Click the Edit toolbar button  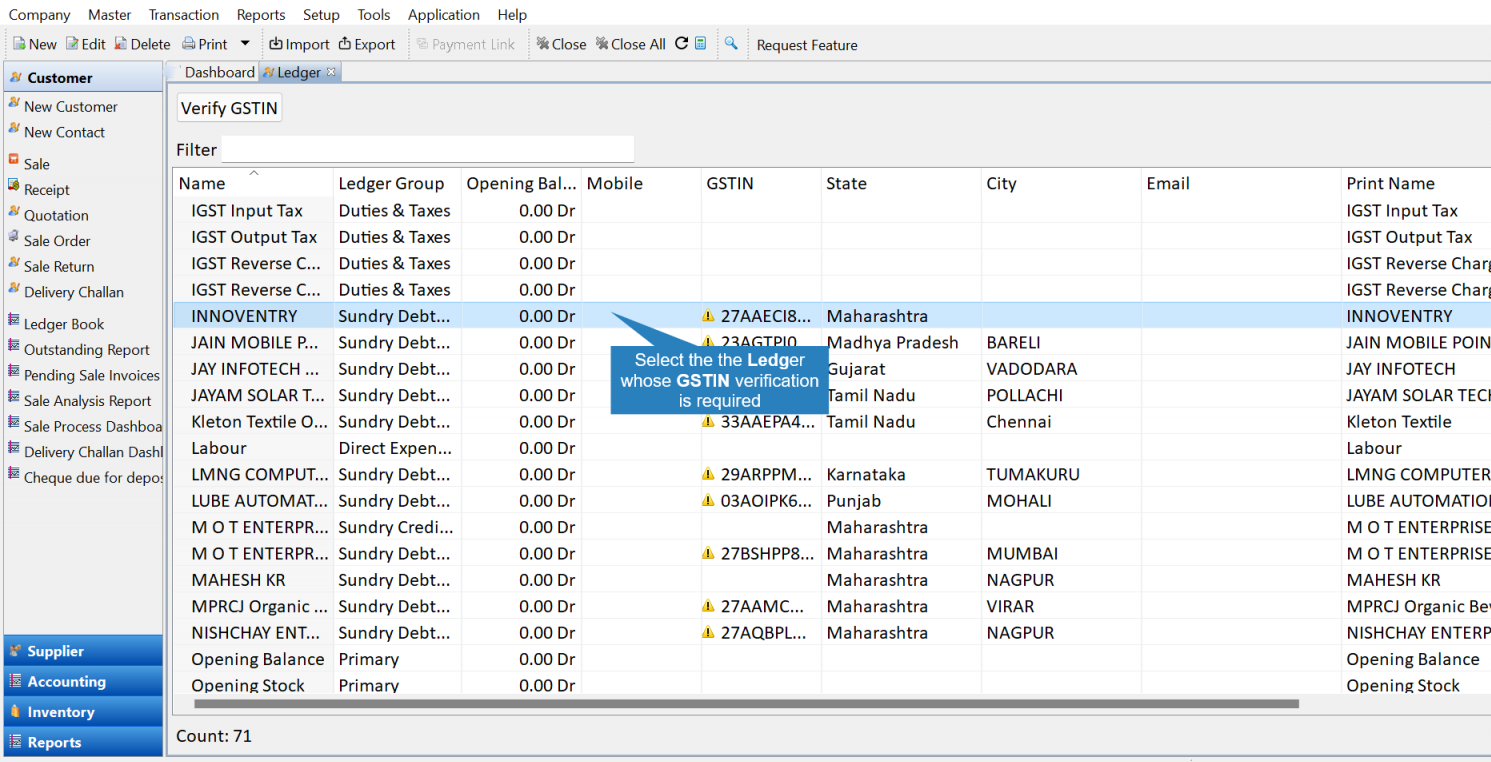[86, 44]
